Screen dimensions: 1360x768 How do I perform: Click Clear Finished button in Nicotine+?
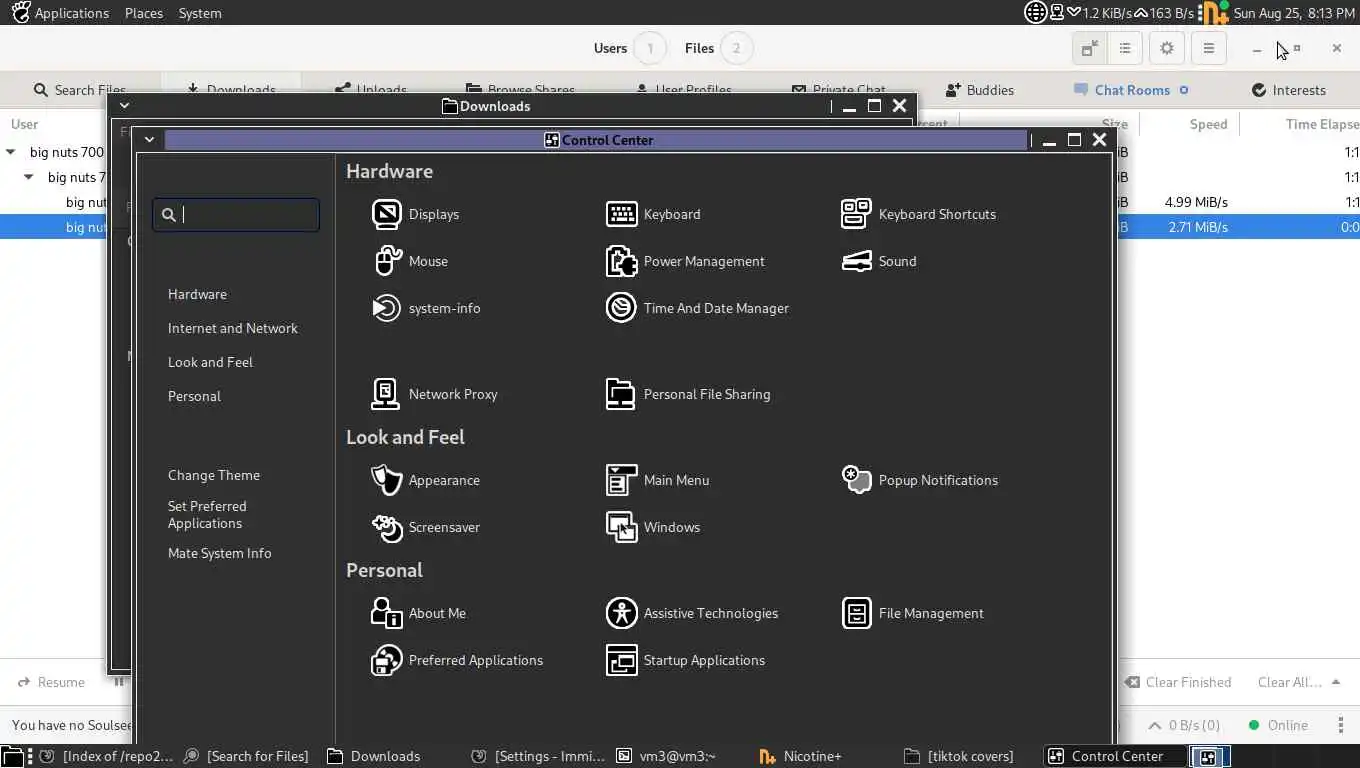click(1178, 682)
